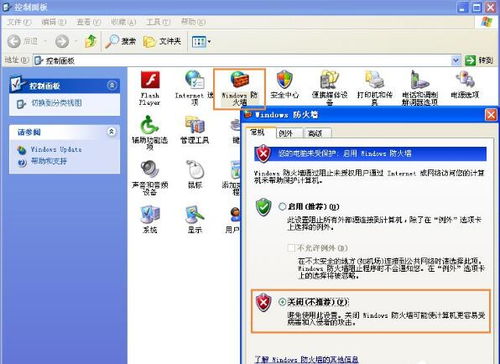500x364 pixels.
Task: Click the address bar field
Action: tap(247, 60)
